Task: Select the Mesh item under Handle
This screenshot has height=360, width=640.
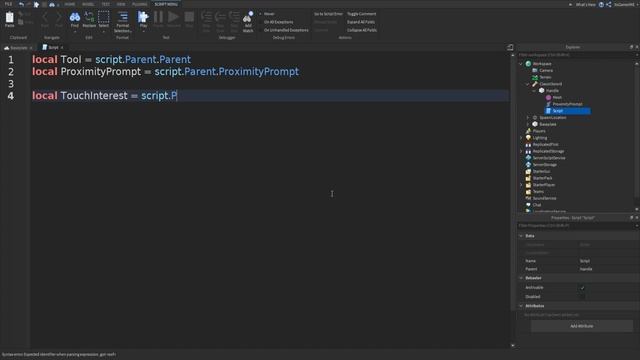Action: [x=557, y=98]
